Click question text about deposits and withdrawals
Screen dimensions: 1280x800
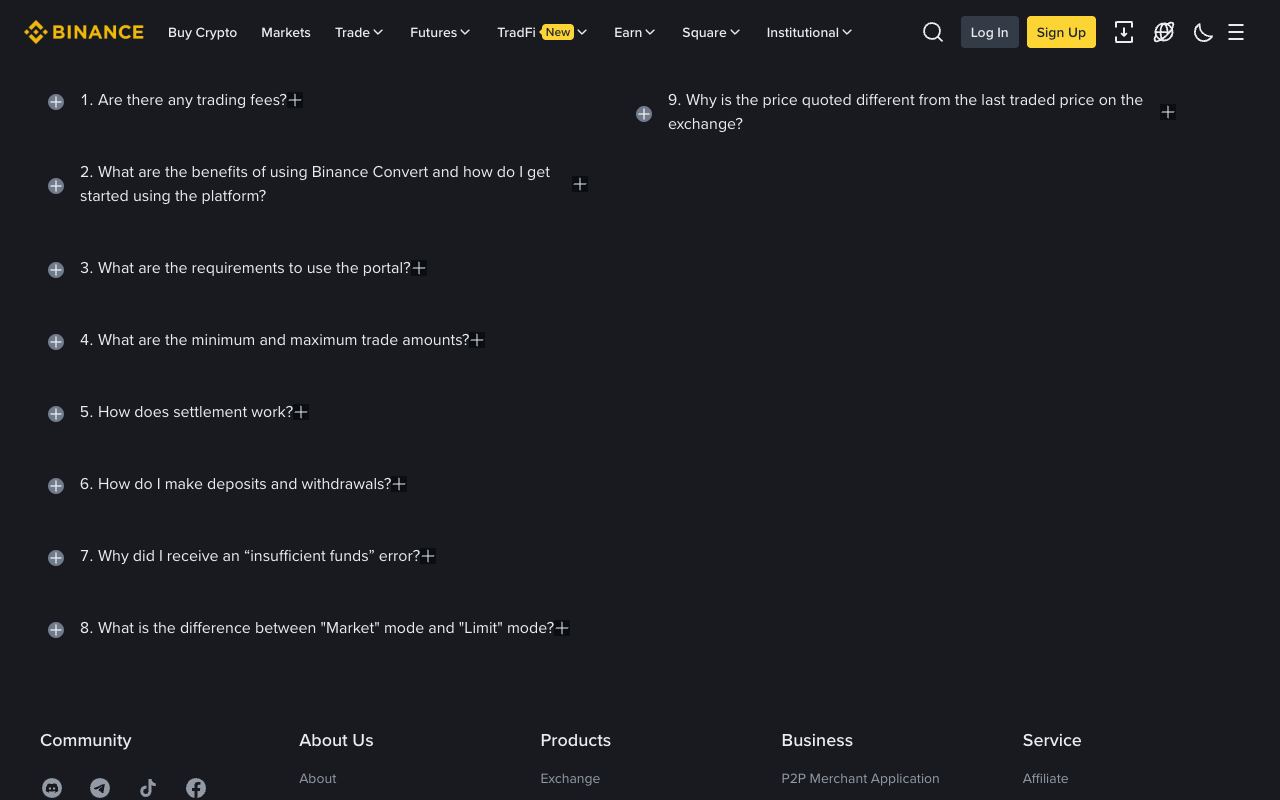[235, 484]
